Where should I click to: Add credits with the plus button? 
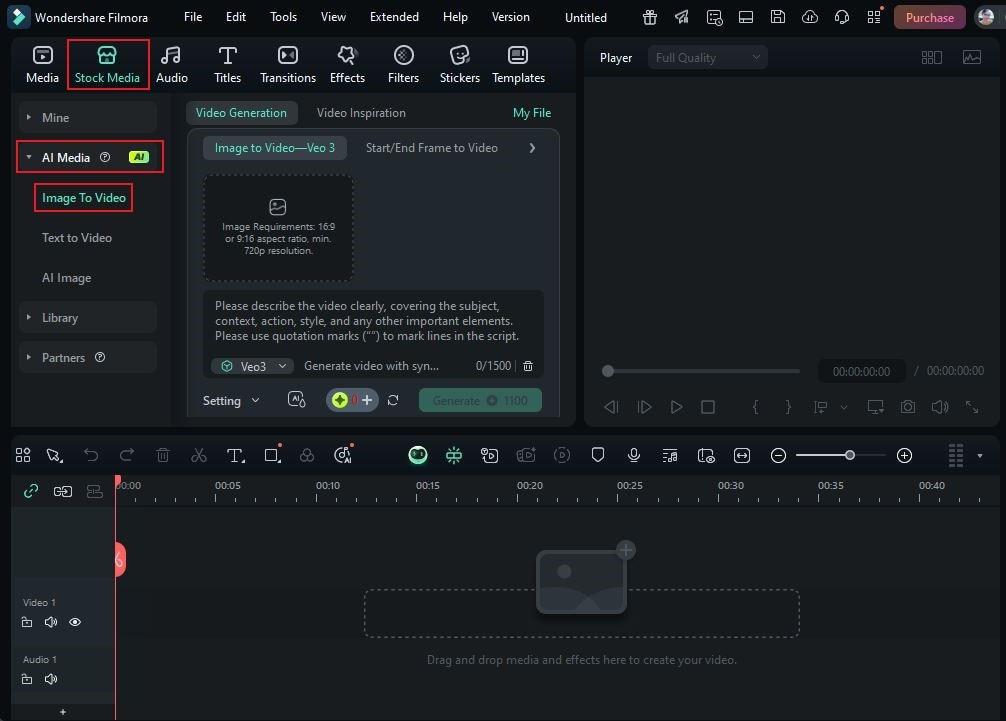click(367, 400)
